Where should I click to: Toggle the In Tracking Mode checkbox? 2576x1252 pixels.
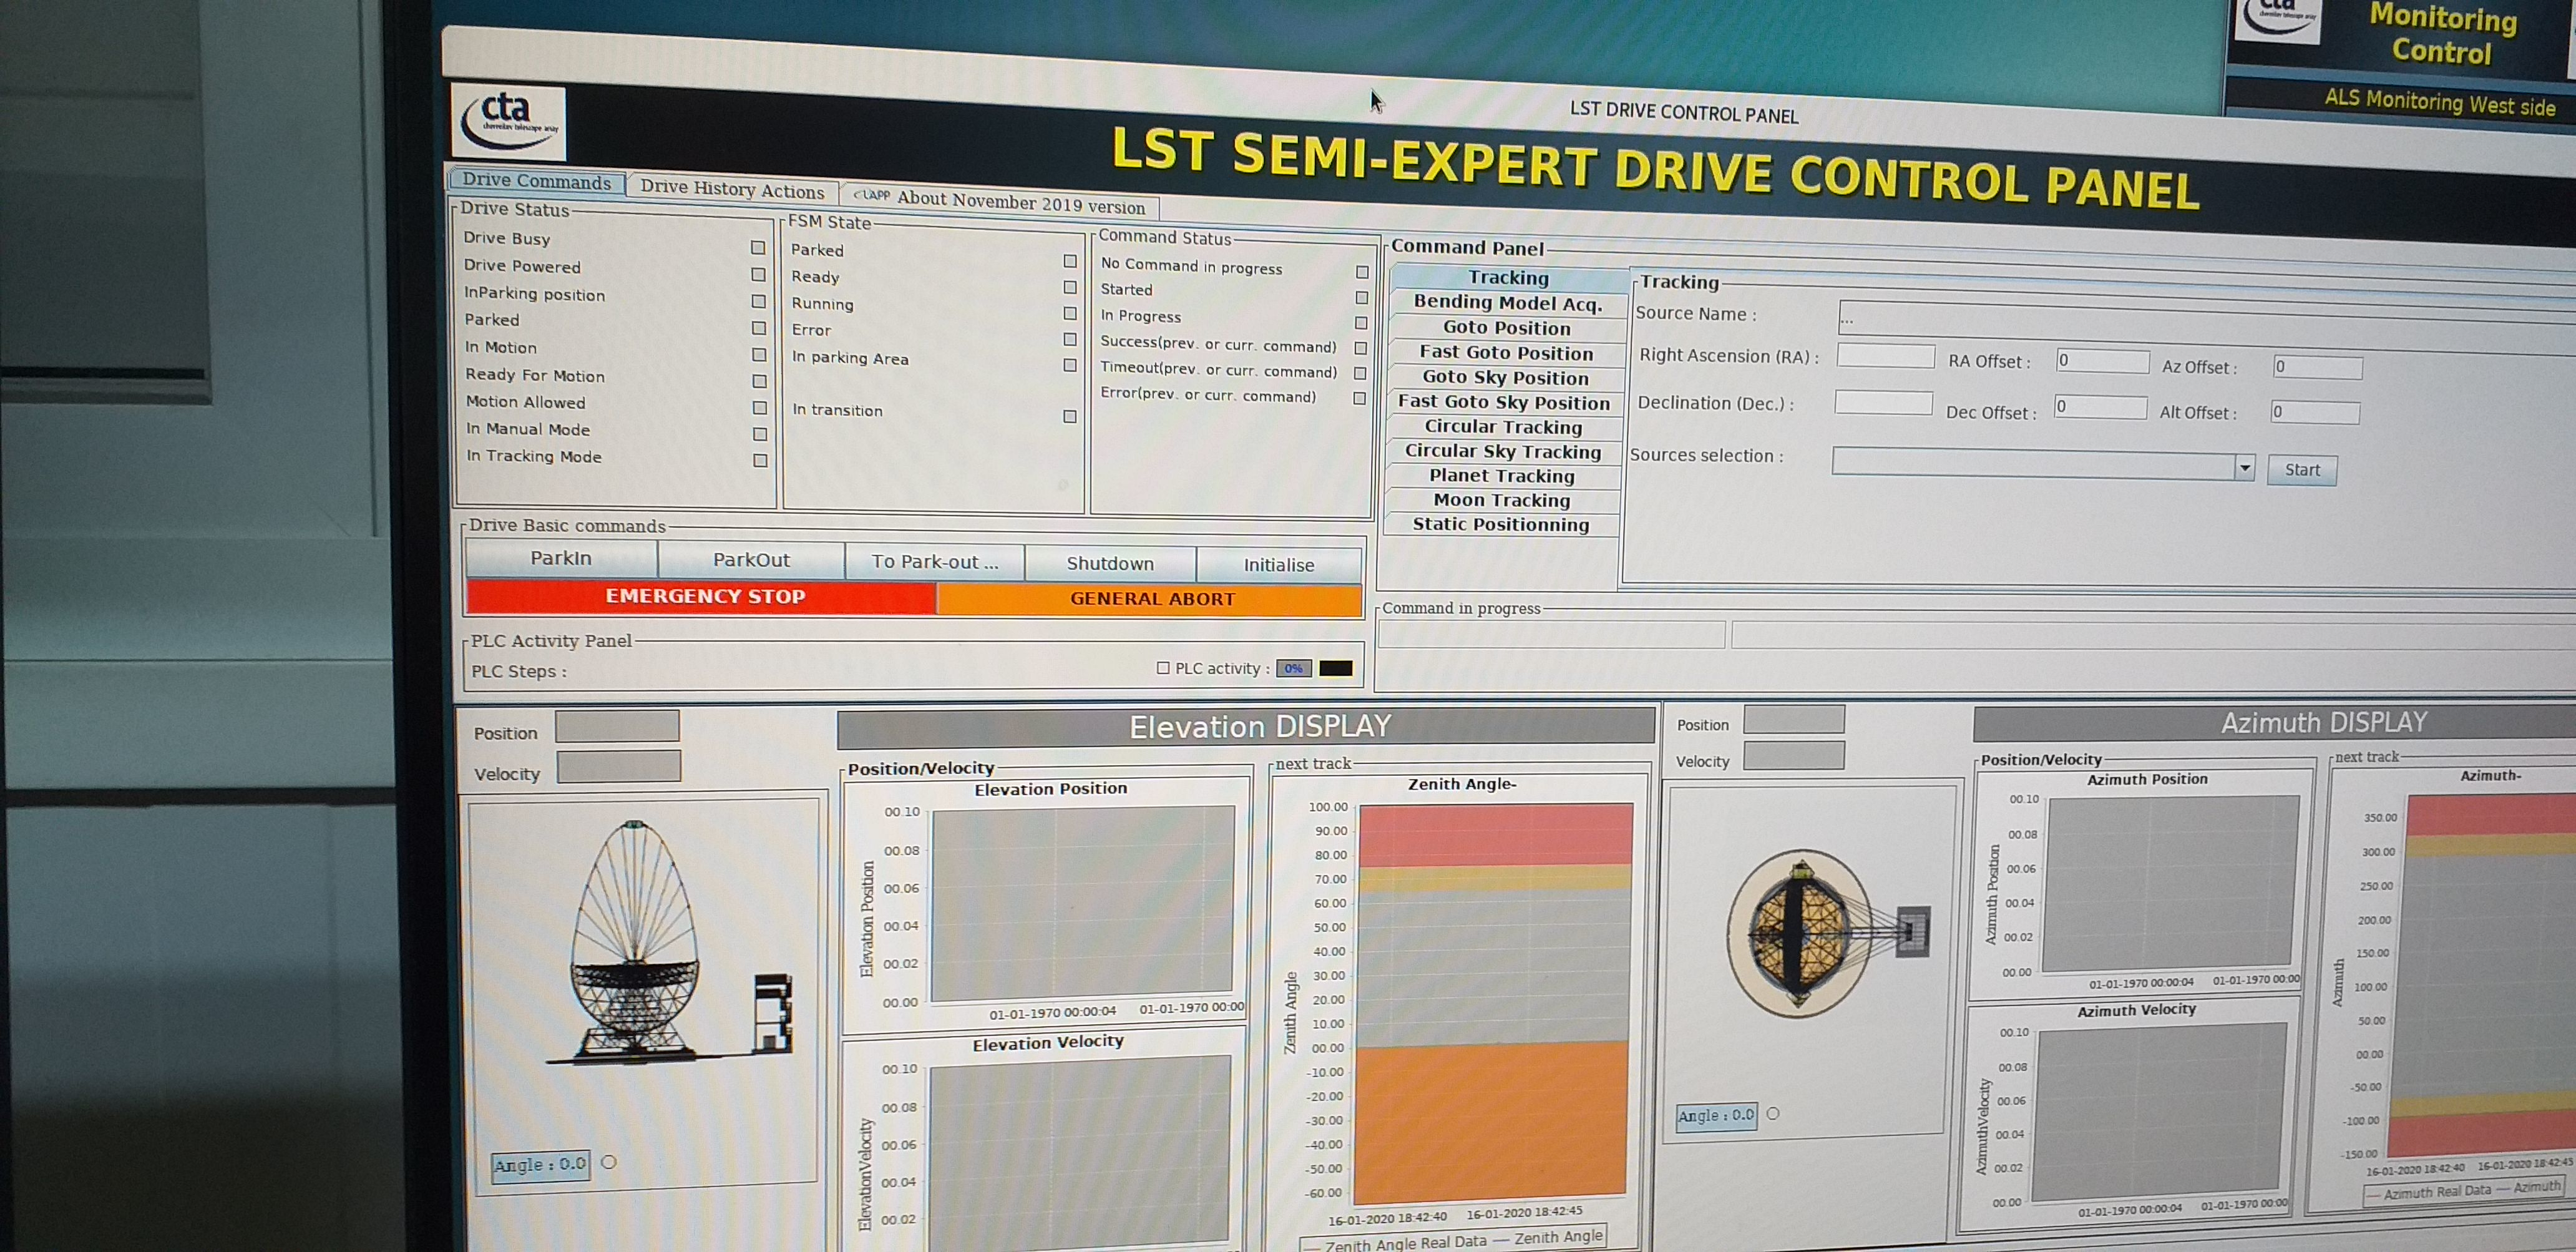pyautogui.click(x=761, y=460)
